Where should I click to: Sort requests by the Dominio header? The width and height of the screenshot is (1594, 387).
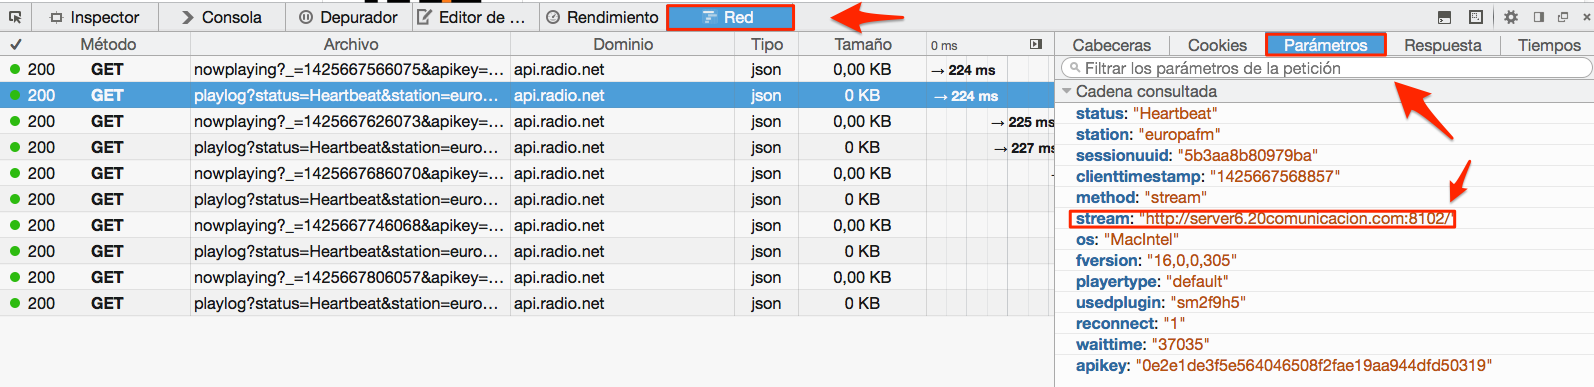(x=623, y=44)
